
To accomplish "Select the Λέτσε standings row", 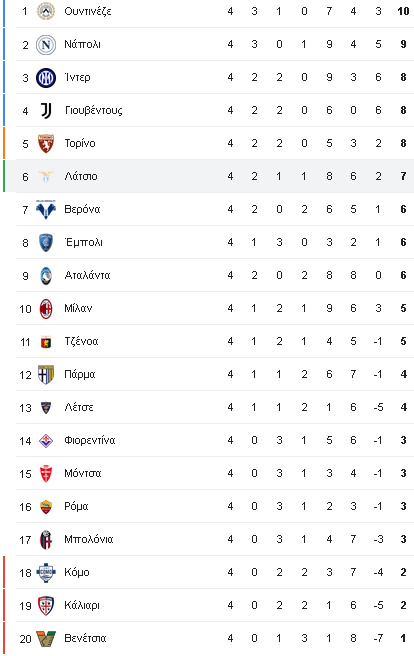I will click(x=215, y=407).
